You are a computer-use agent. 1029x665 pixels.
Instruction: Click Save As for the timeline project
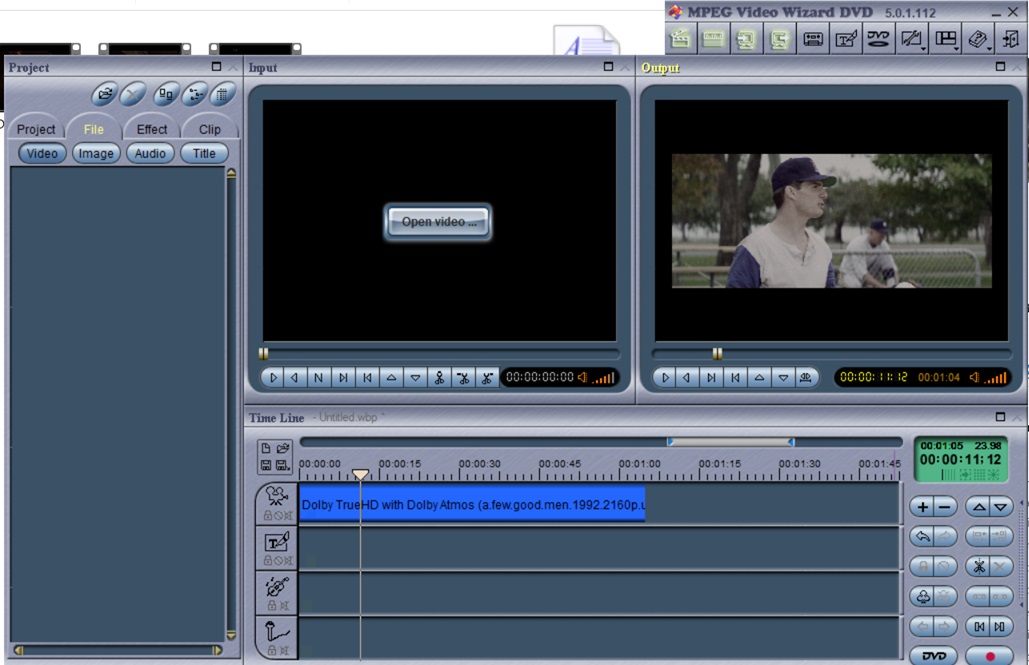tap(283, 465)
